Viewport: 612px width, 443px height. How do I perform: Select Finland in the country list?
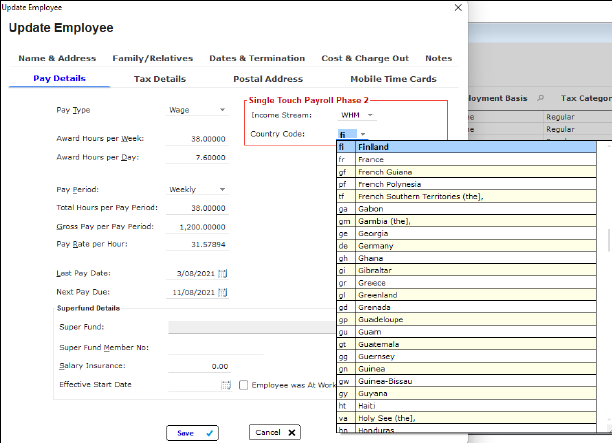click(x=466, y=147)
